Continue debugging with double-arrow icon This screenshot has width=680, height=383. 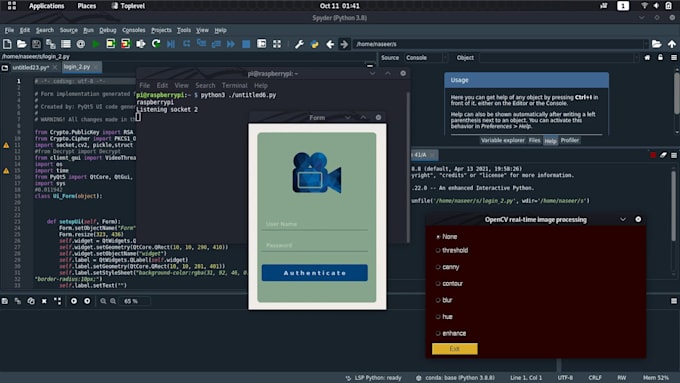(231, 44)
